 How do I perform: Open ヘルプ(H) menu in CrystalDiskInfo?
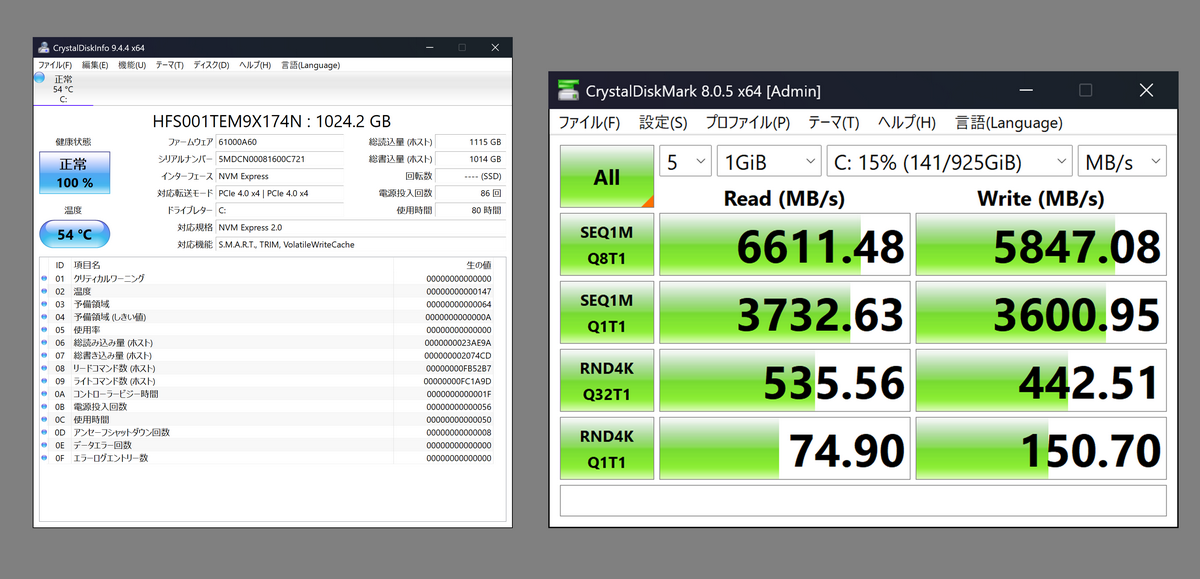[254, 65]
